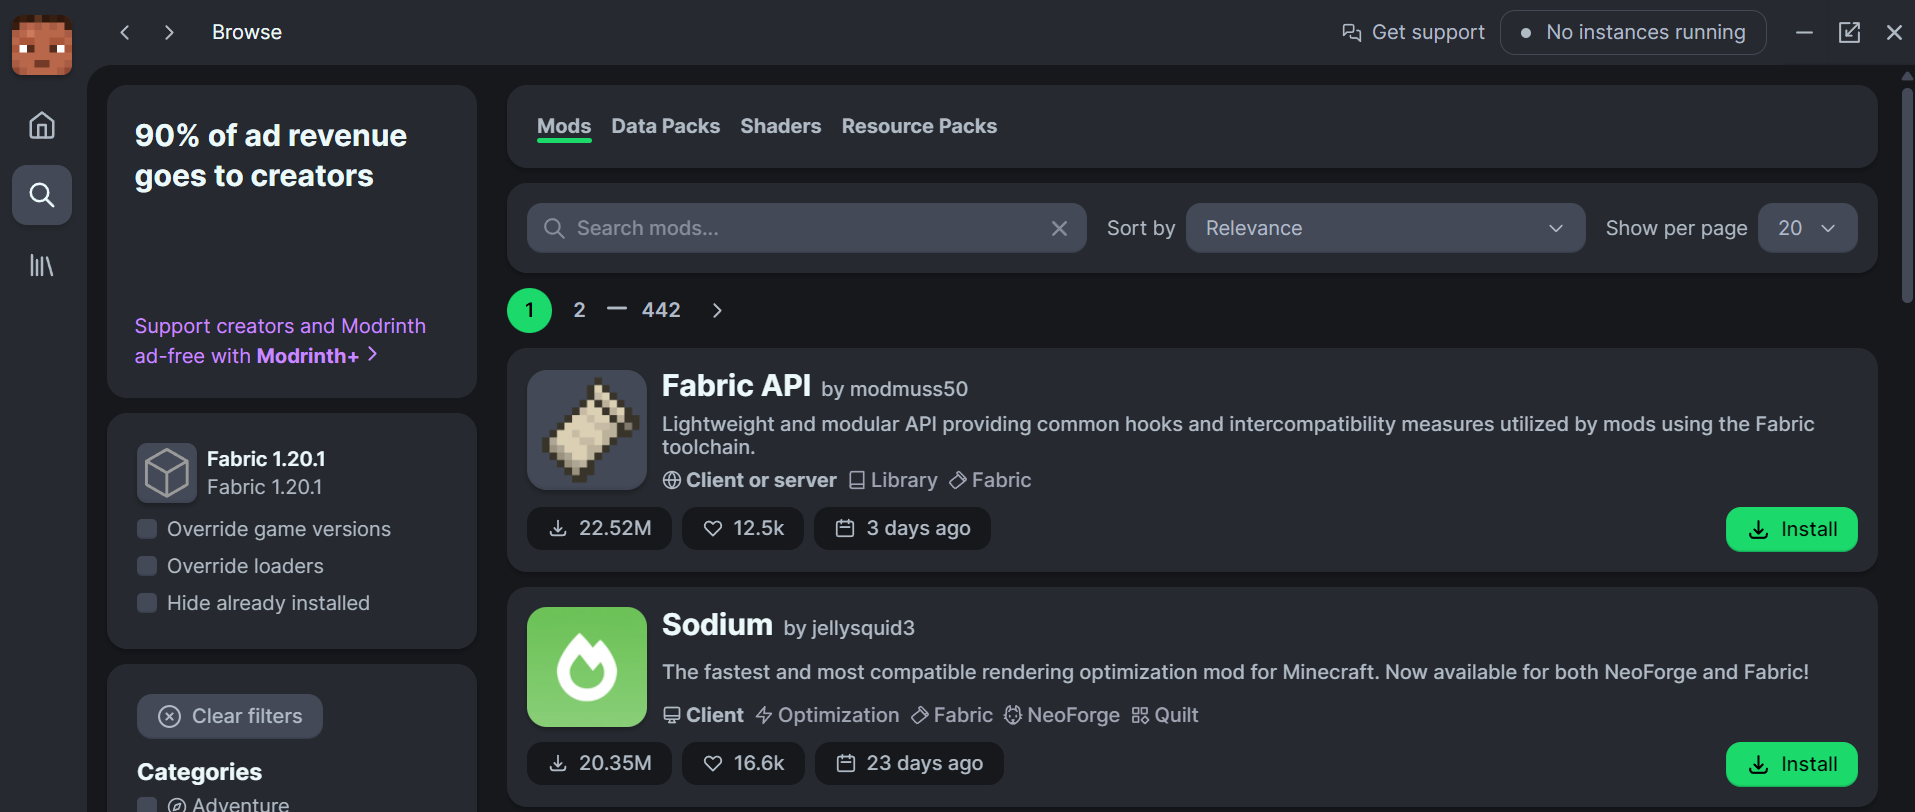1915x812 pixels.
Task: Click the Get support chat icon
Action: click(1352, 33)
